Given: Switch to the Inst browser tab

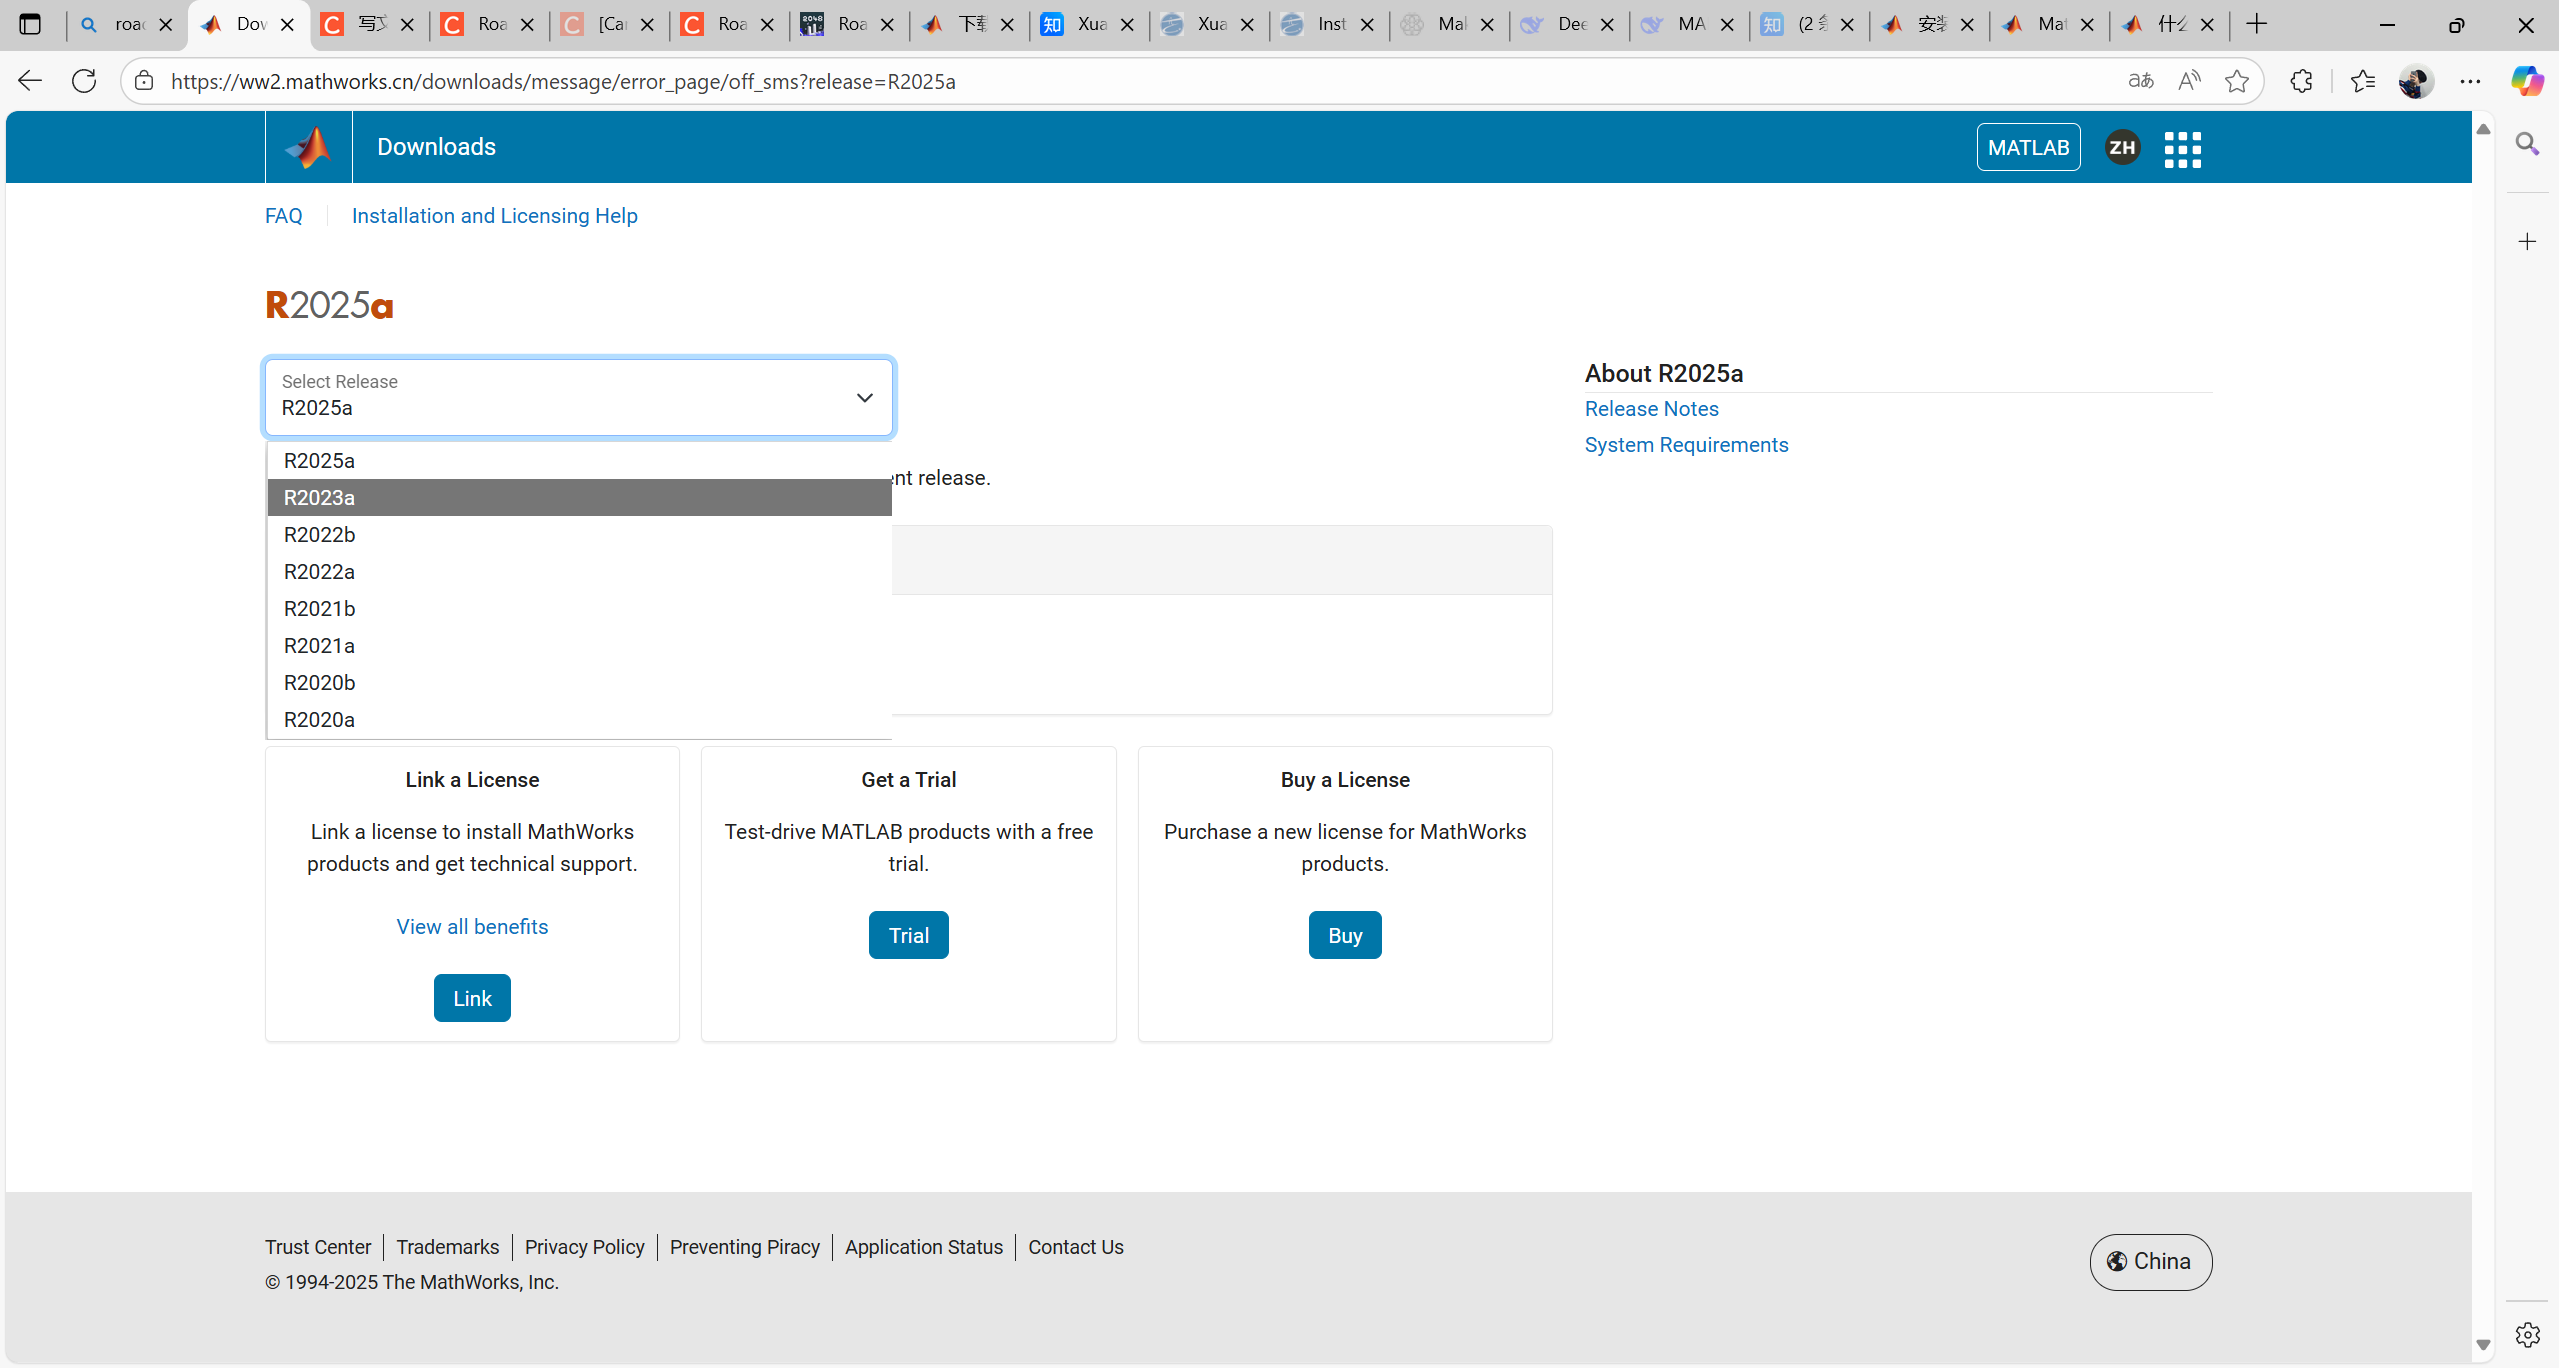Looking at the screenshot, I should point(1329,24).
